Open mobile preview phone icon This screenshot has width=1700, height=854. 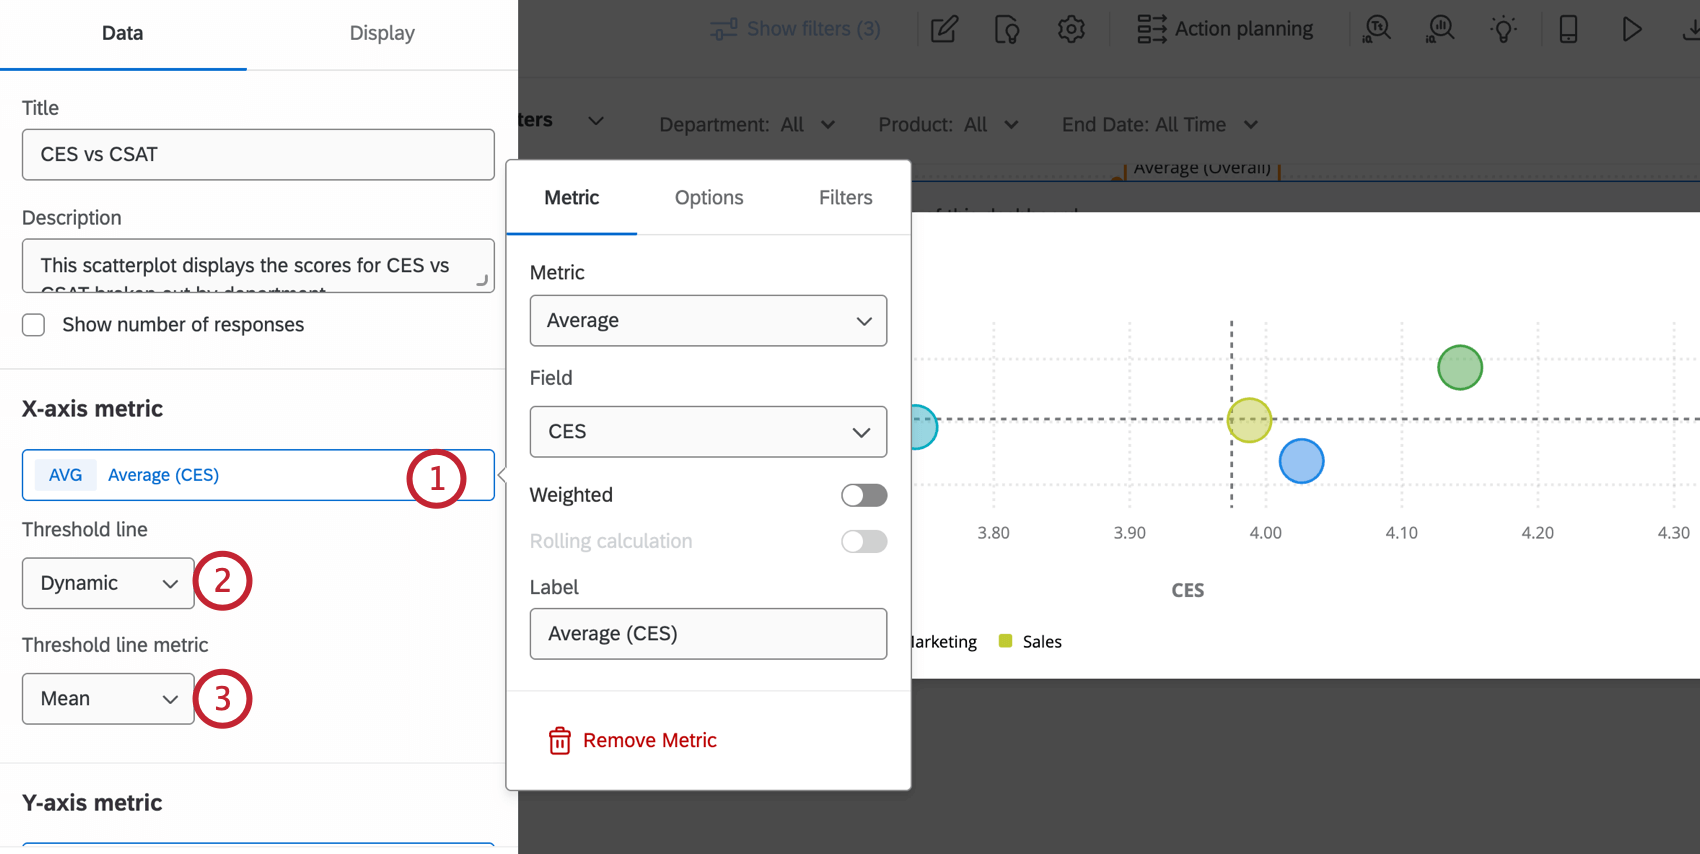pyautogui.click(x=1568, y=29)
